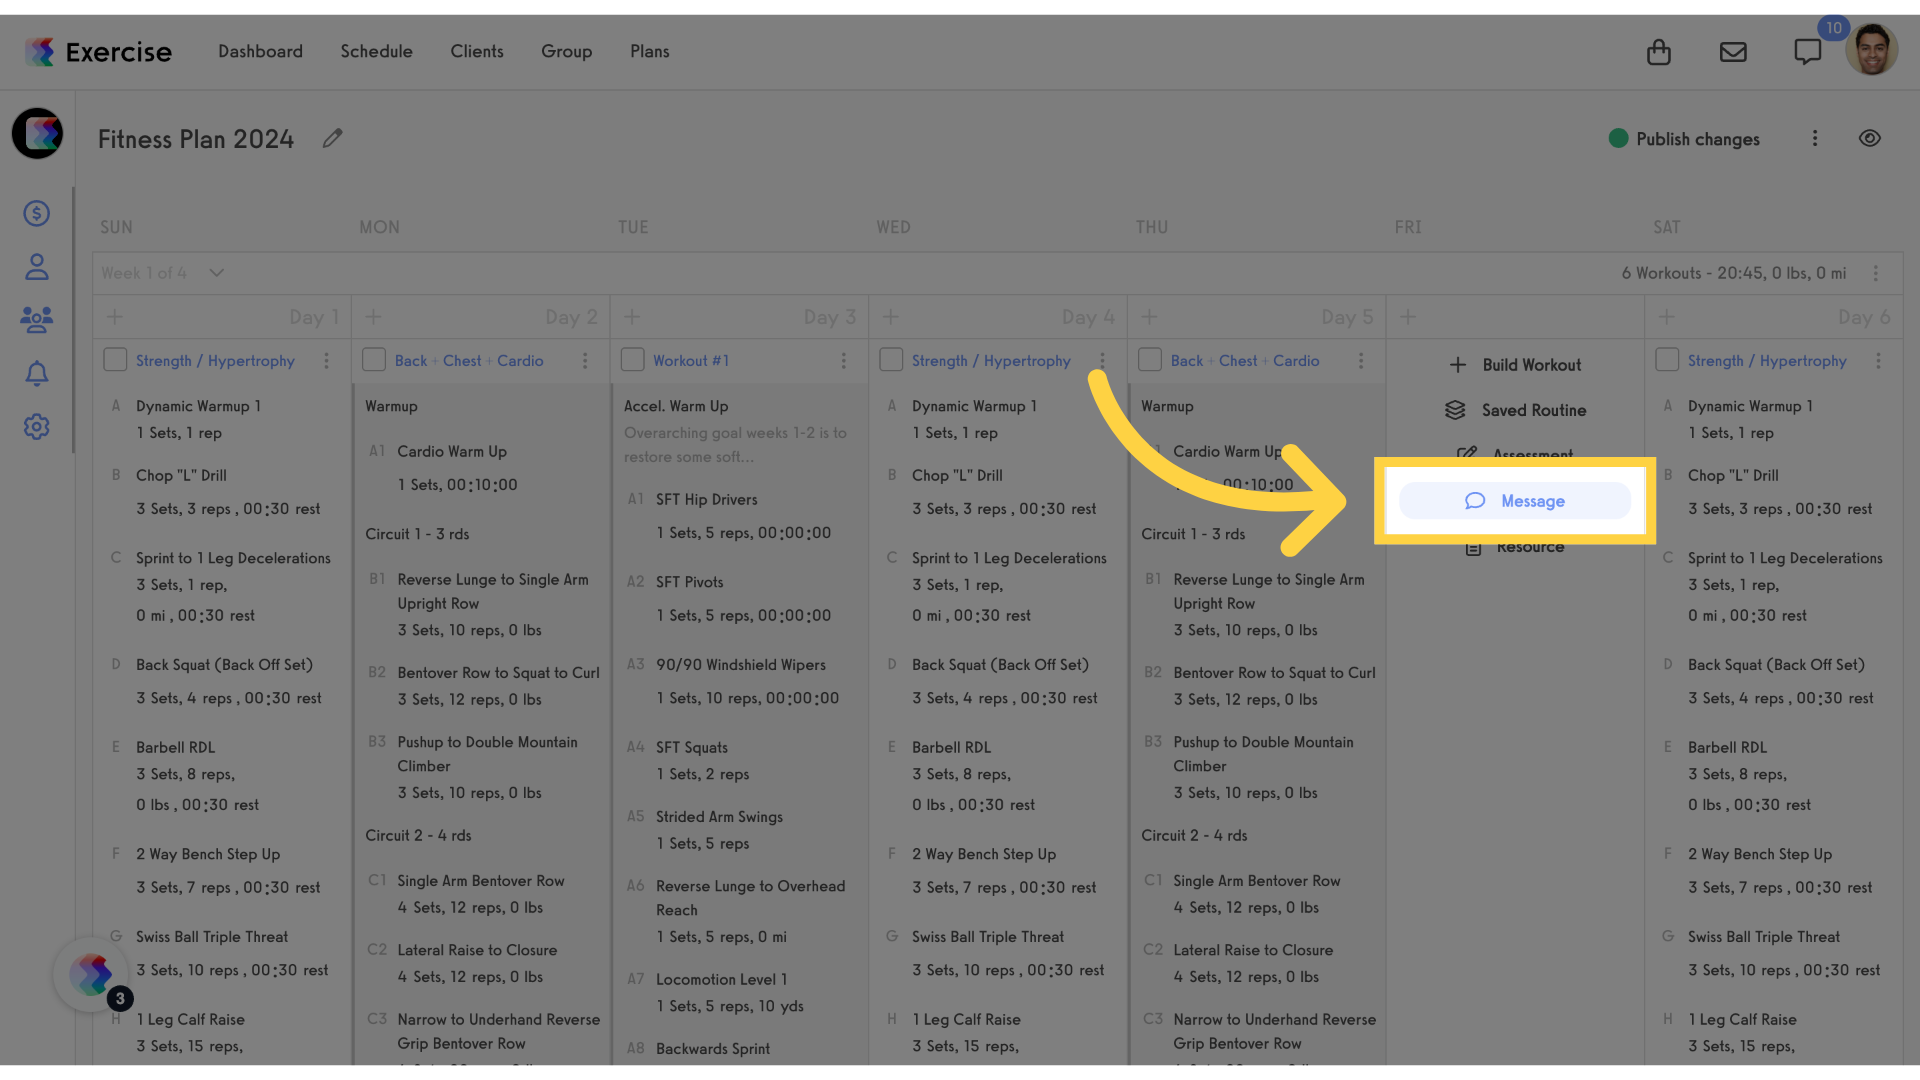Click Publish changes button
Screen dimensions: 1920x1080
pyautogui.click(x=1684, y=139)
